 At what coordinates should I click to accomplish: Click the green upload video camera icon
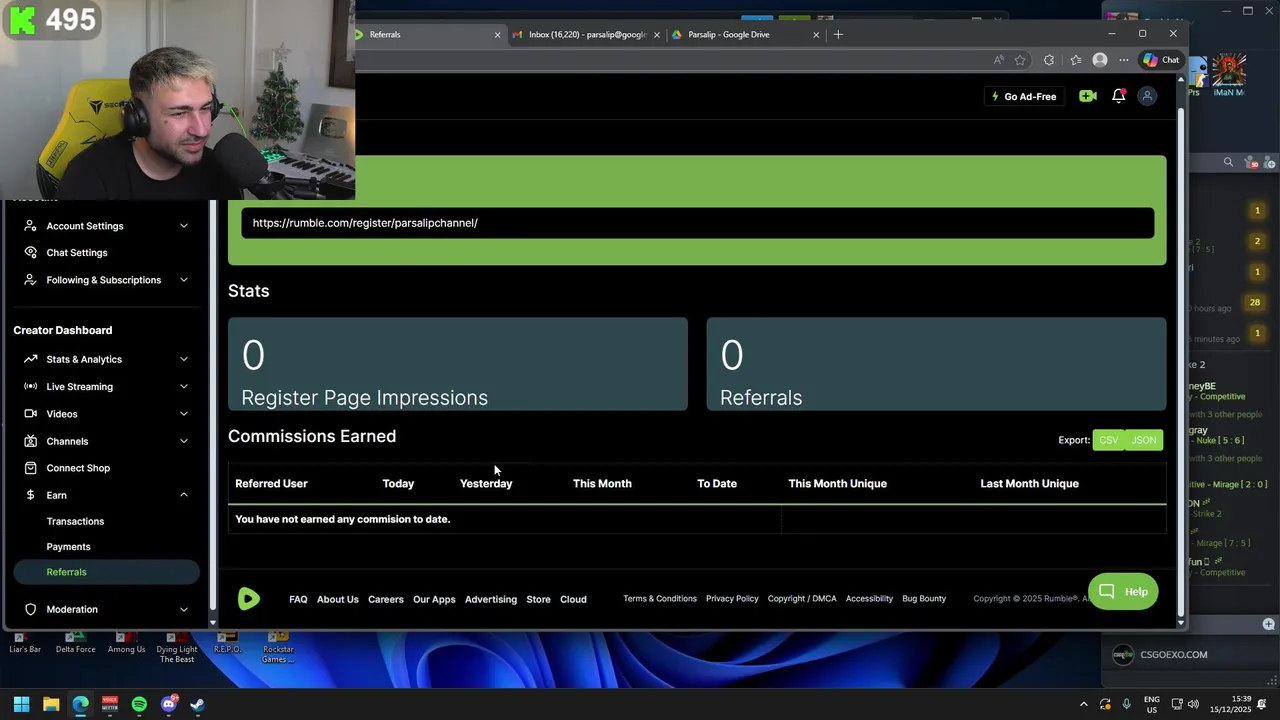point(1088,96)
